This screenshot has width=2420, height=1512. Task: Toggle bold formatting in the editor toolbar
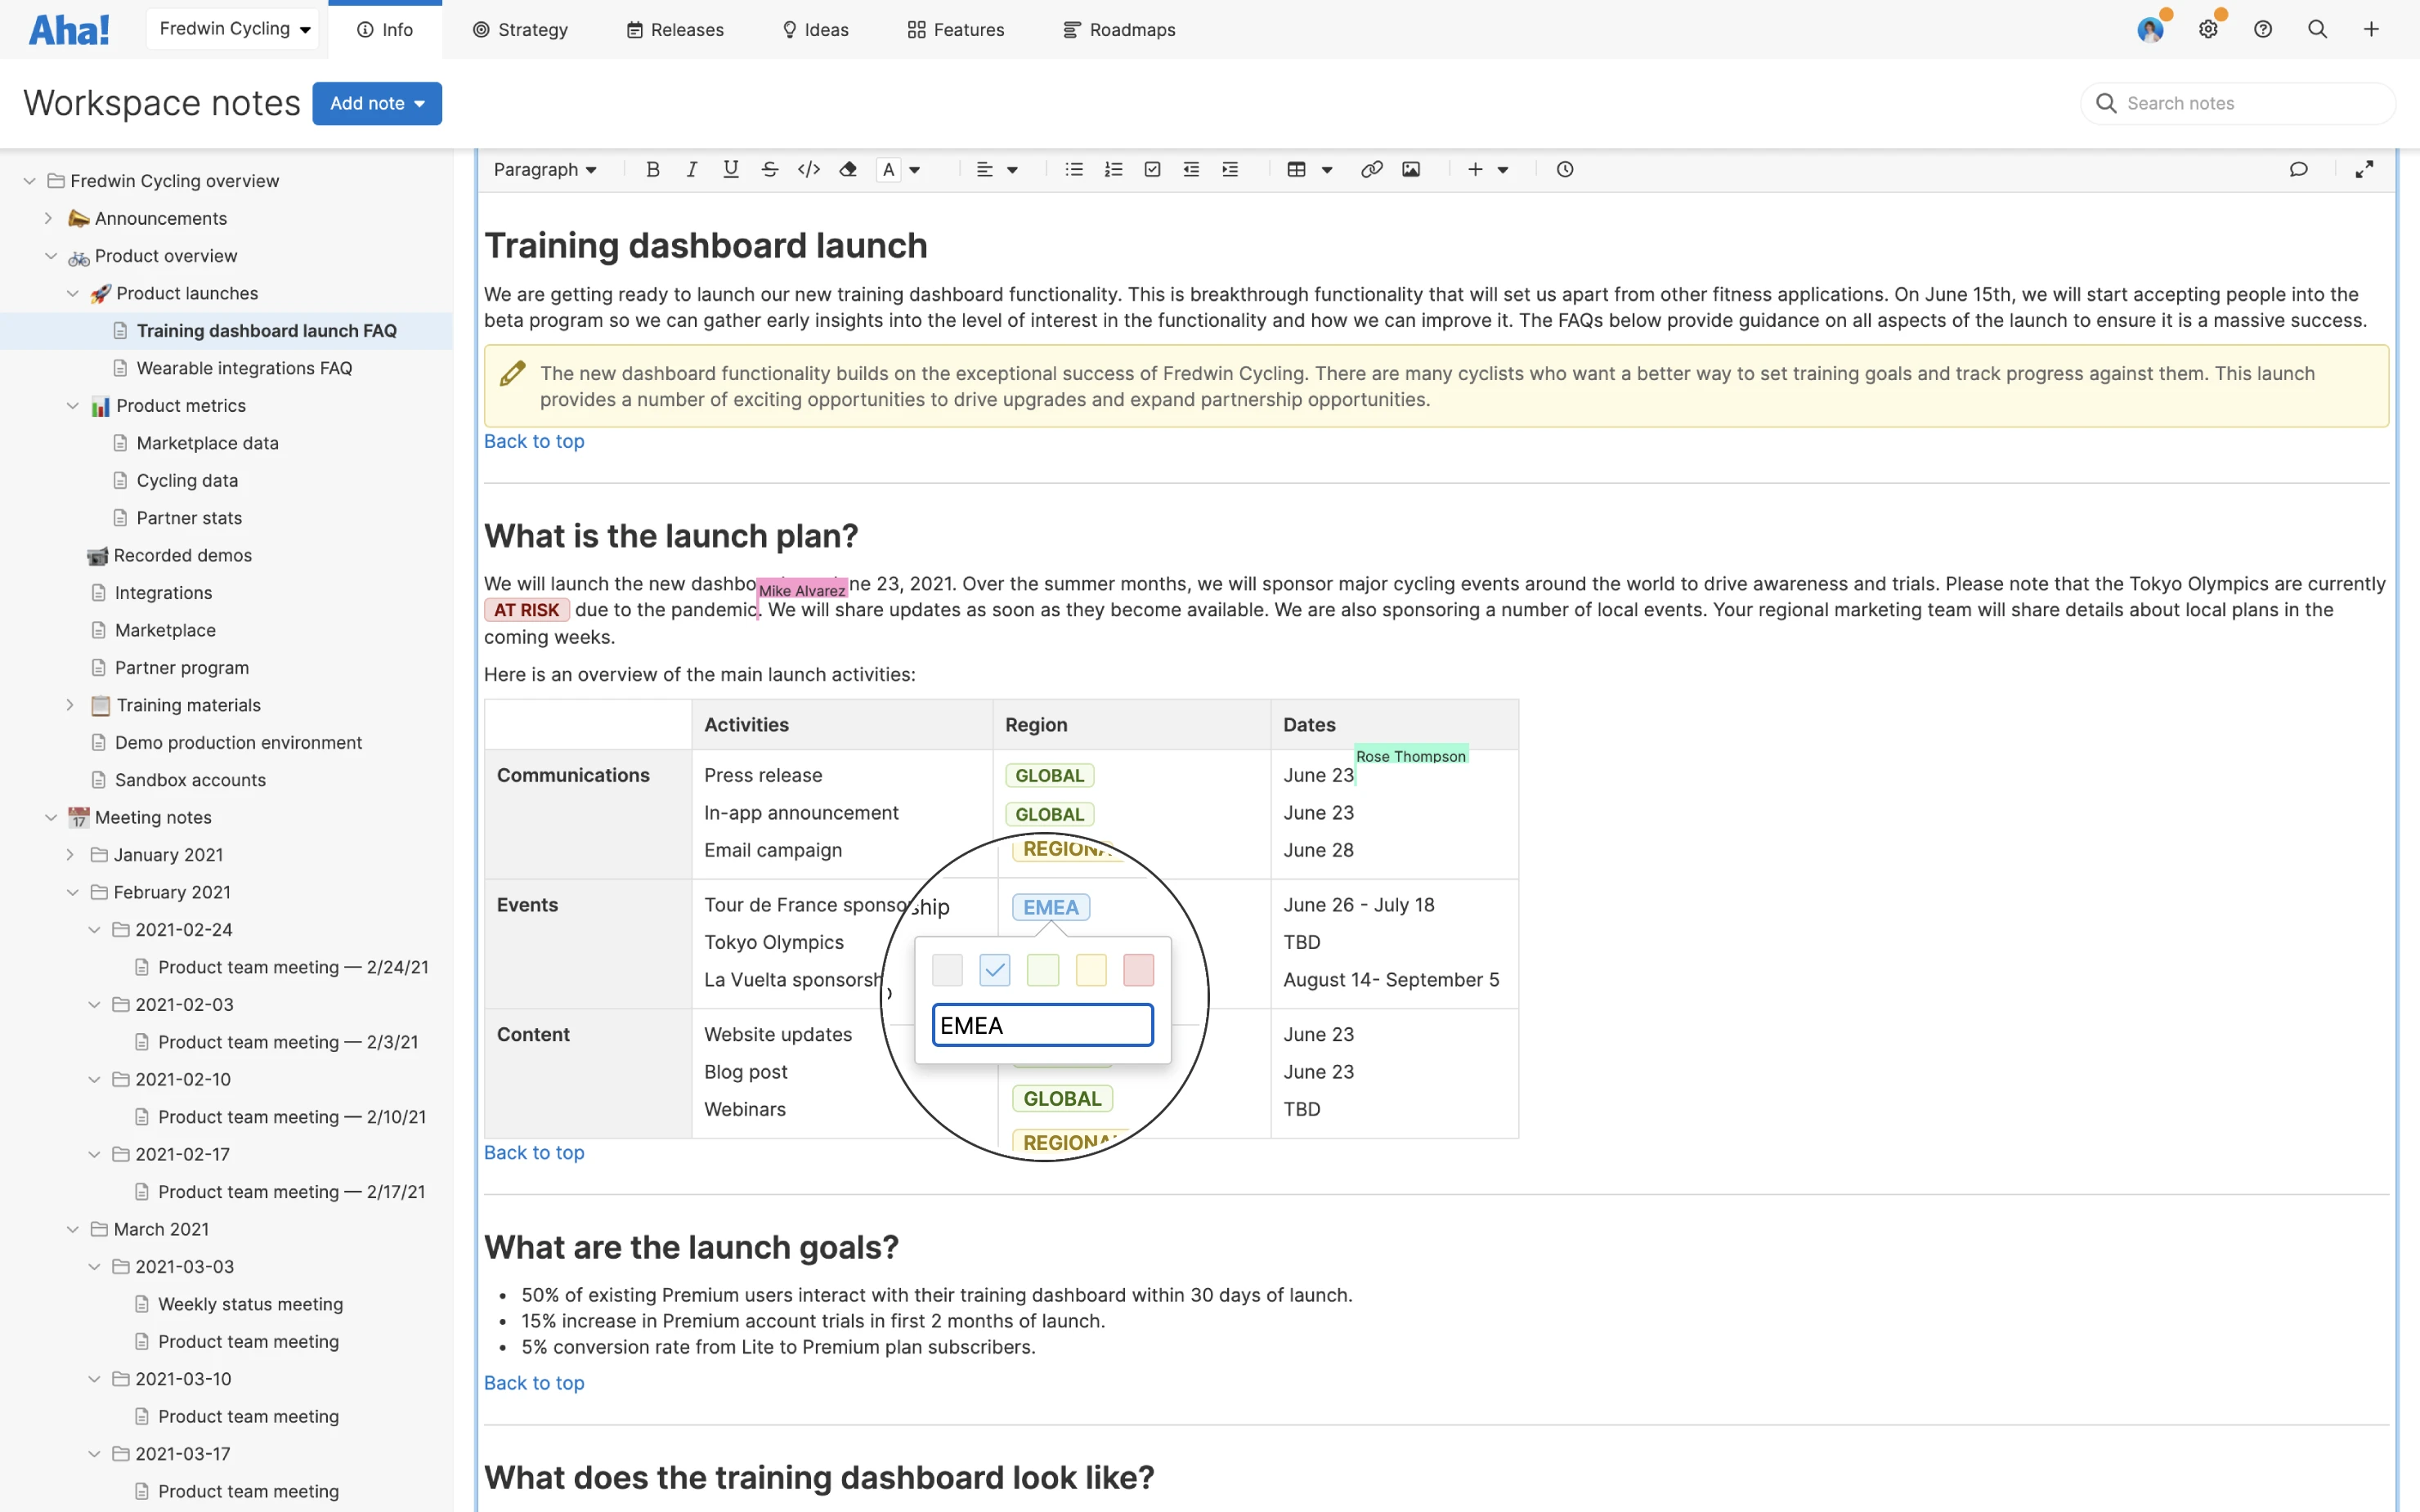(x=652, y=169)
